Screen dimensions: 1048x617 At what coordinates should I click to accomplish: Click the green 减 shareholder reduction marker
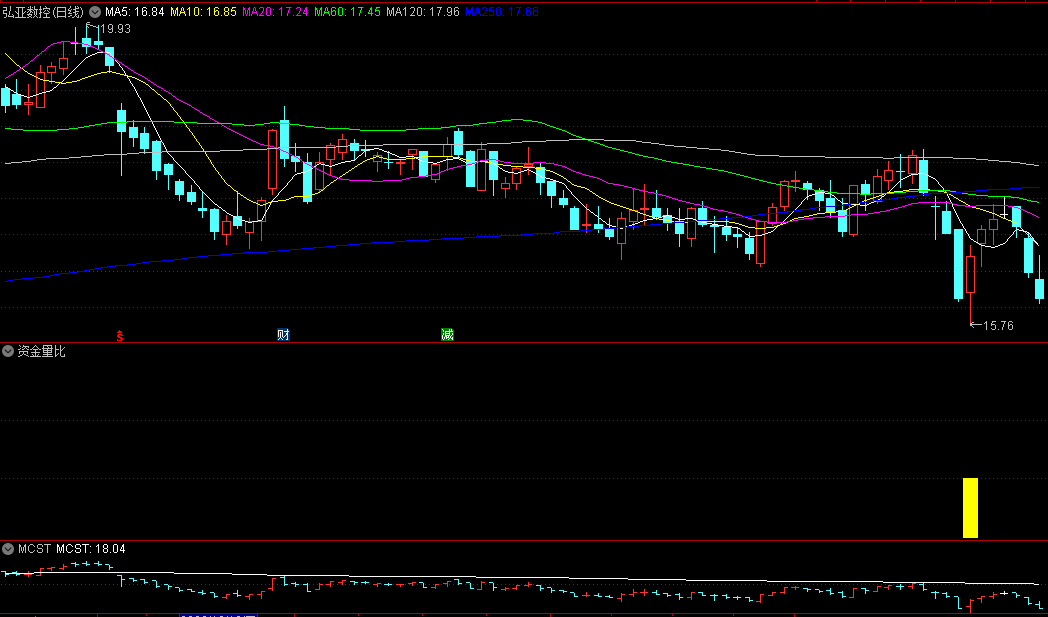pyautogui.click(x=447, y=335)
